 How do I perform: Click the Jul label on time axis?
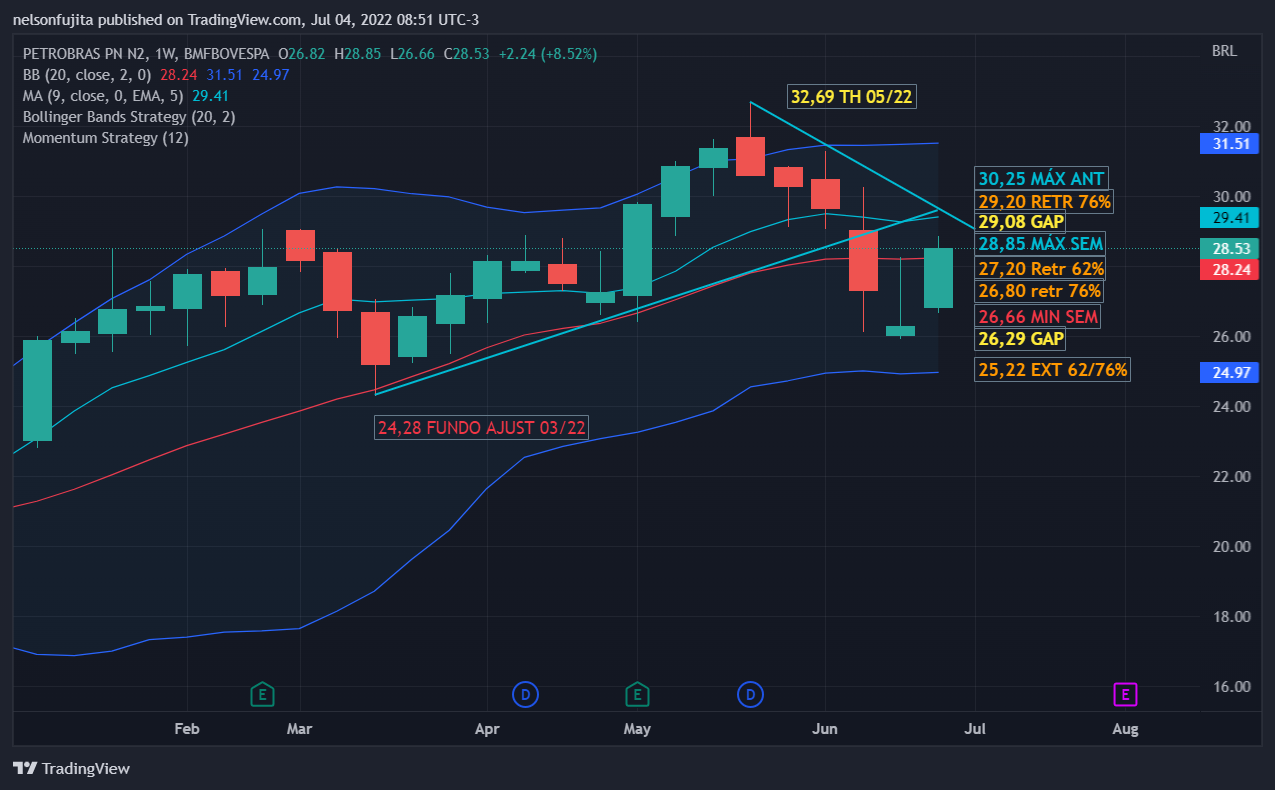point(975,729)
